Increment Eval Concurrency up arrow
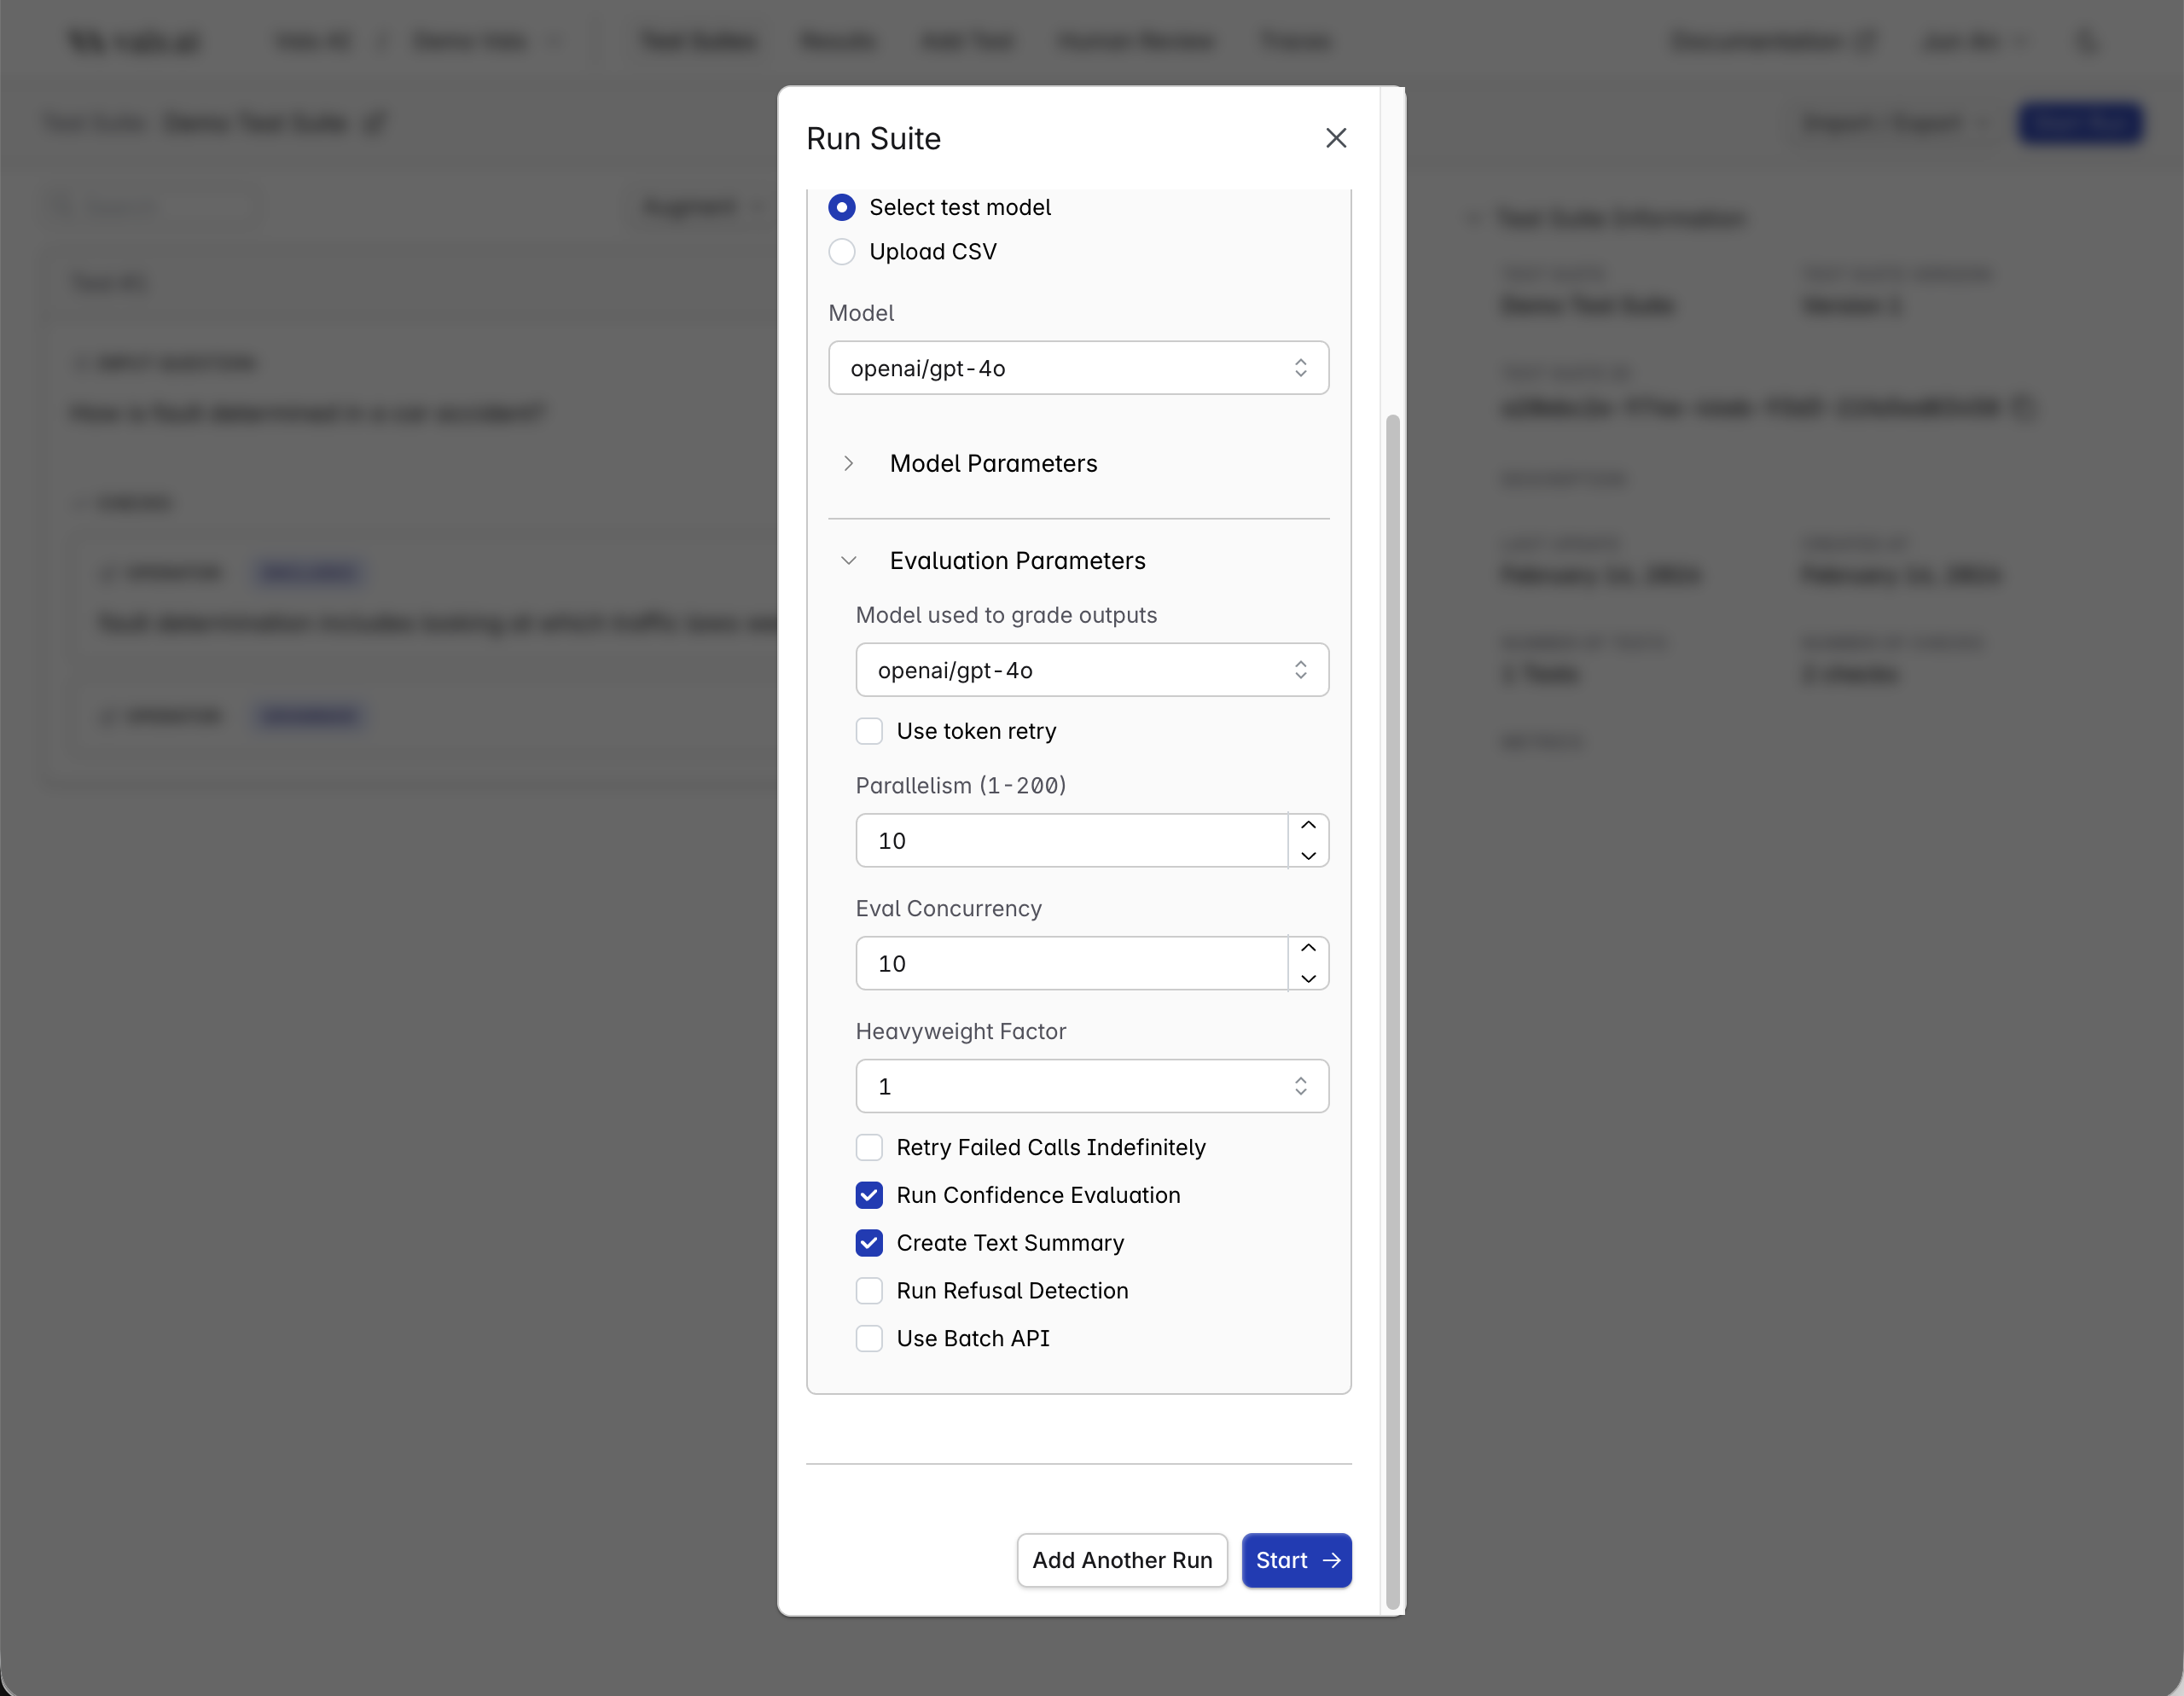This screenshot has height=1696, width=2184. (x=1308, y=948)
